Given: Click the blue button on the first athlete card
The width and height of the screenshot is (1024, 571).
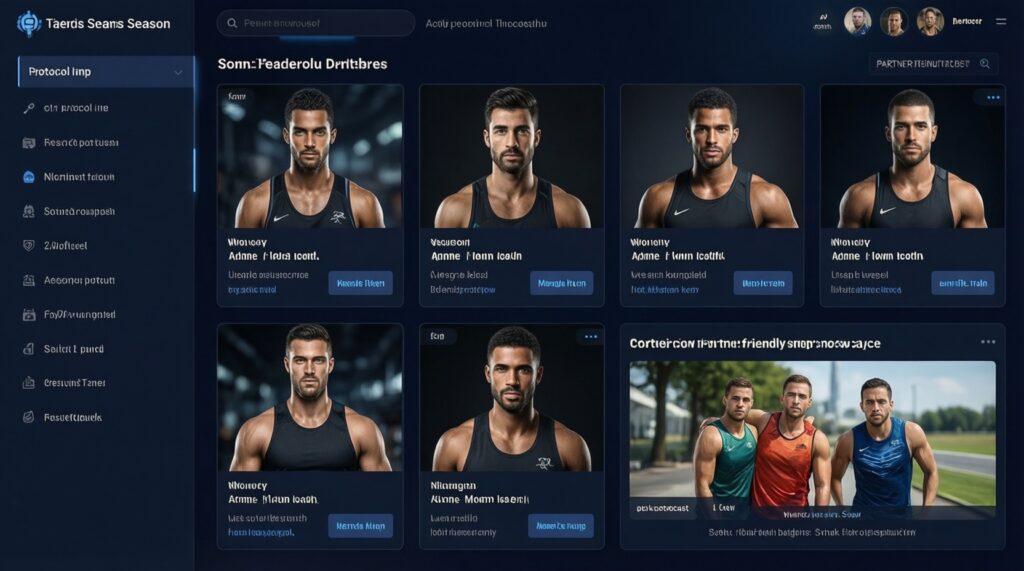Looking at the screenshot, I should [360, 283].
